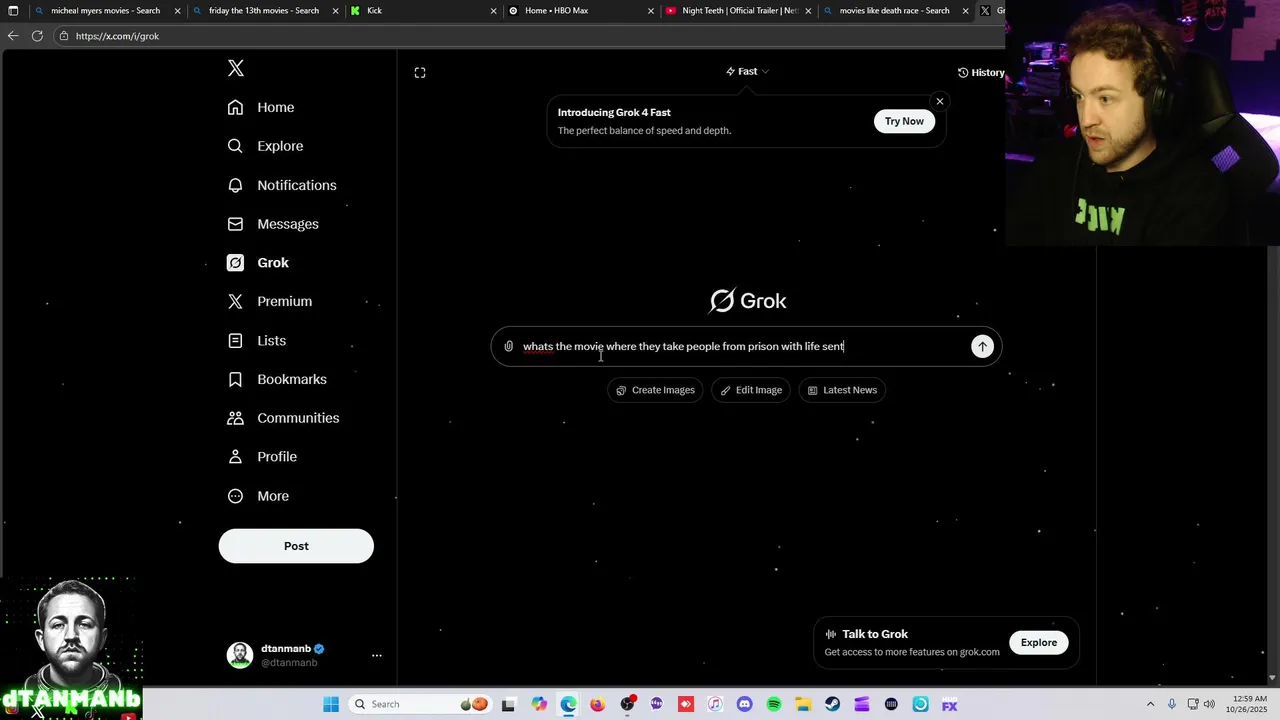Open Notifications in the sidebar
The image size is (1280, 720).
pyautogui.click(x=282, y=185)
